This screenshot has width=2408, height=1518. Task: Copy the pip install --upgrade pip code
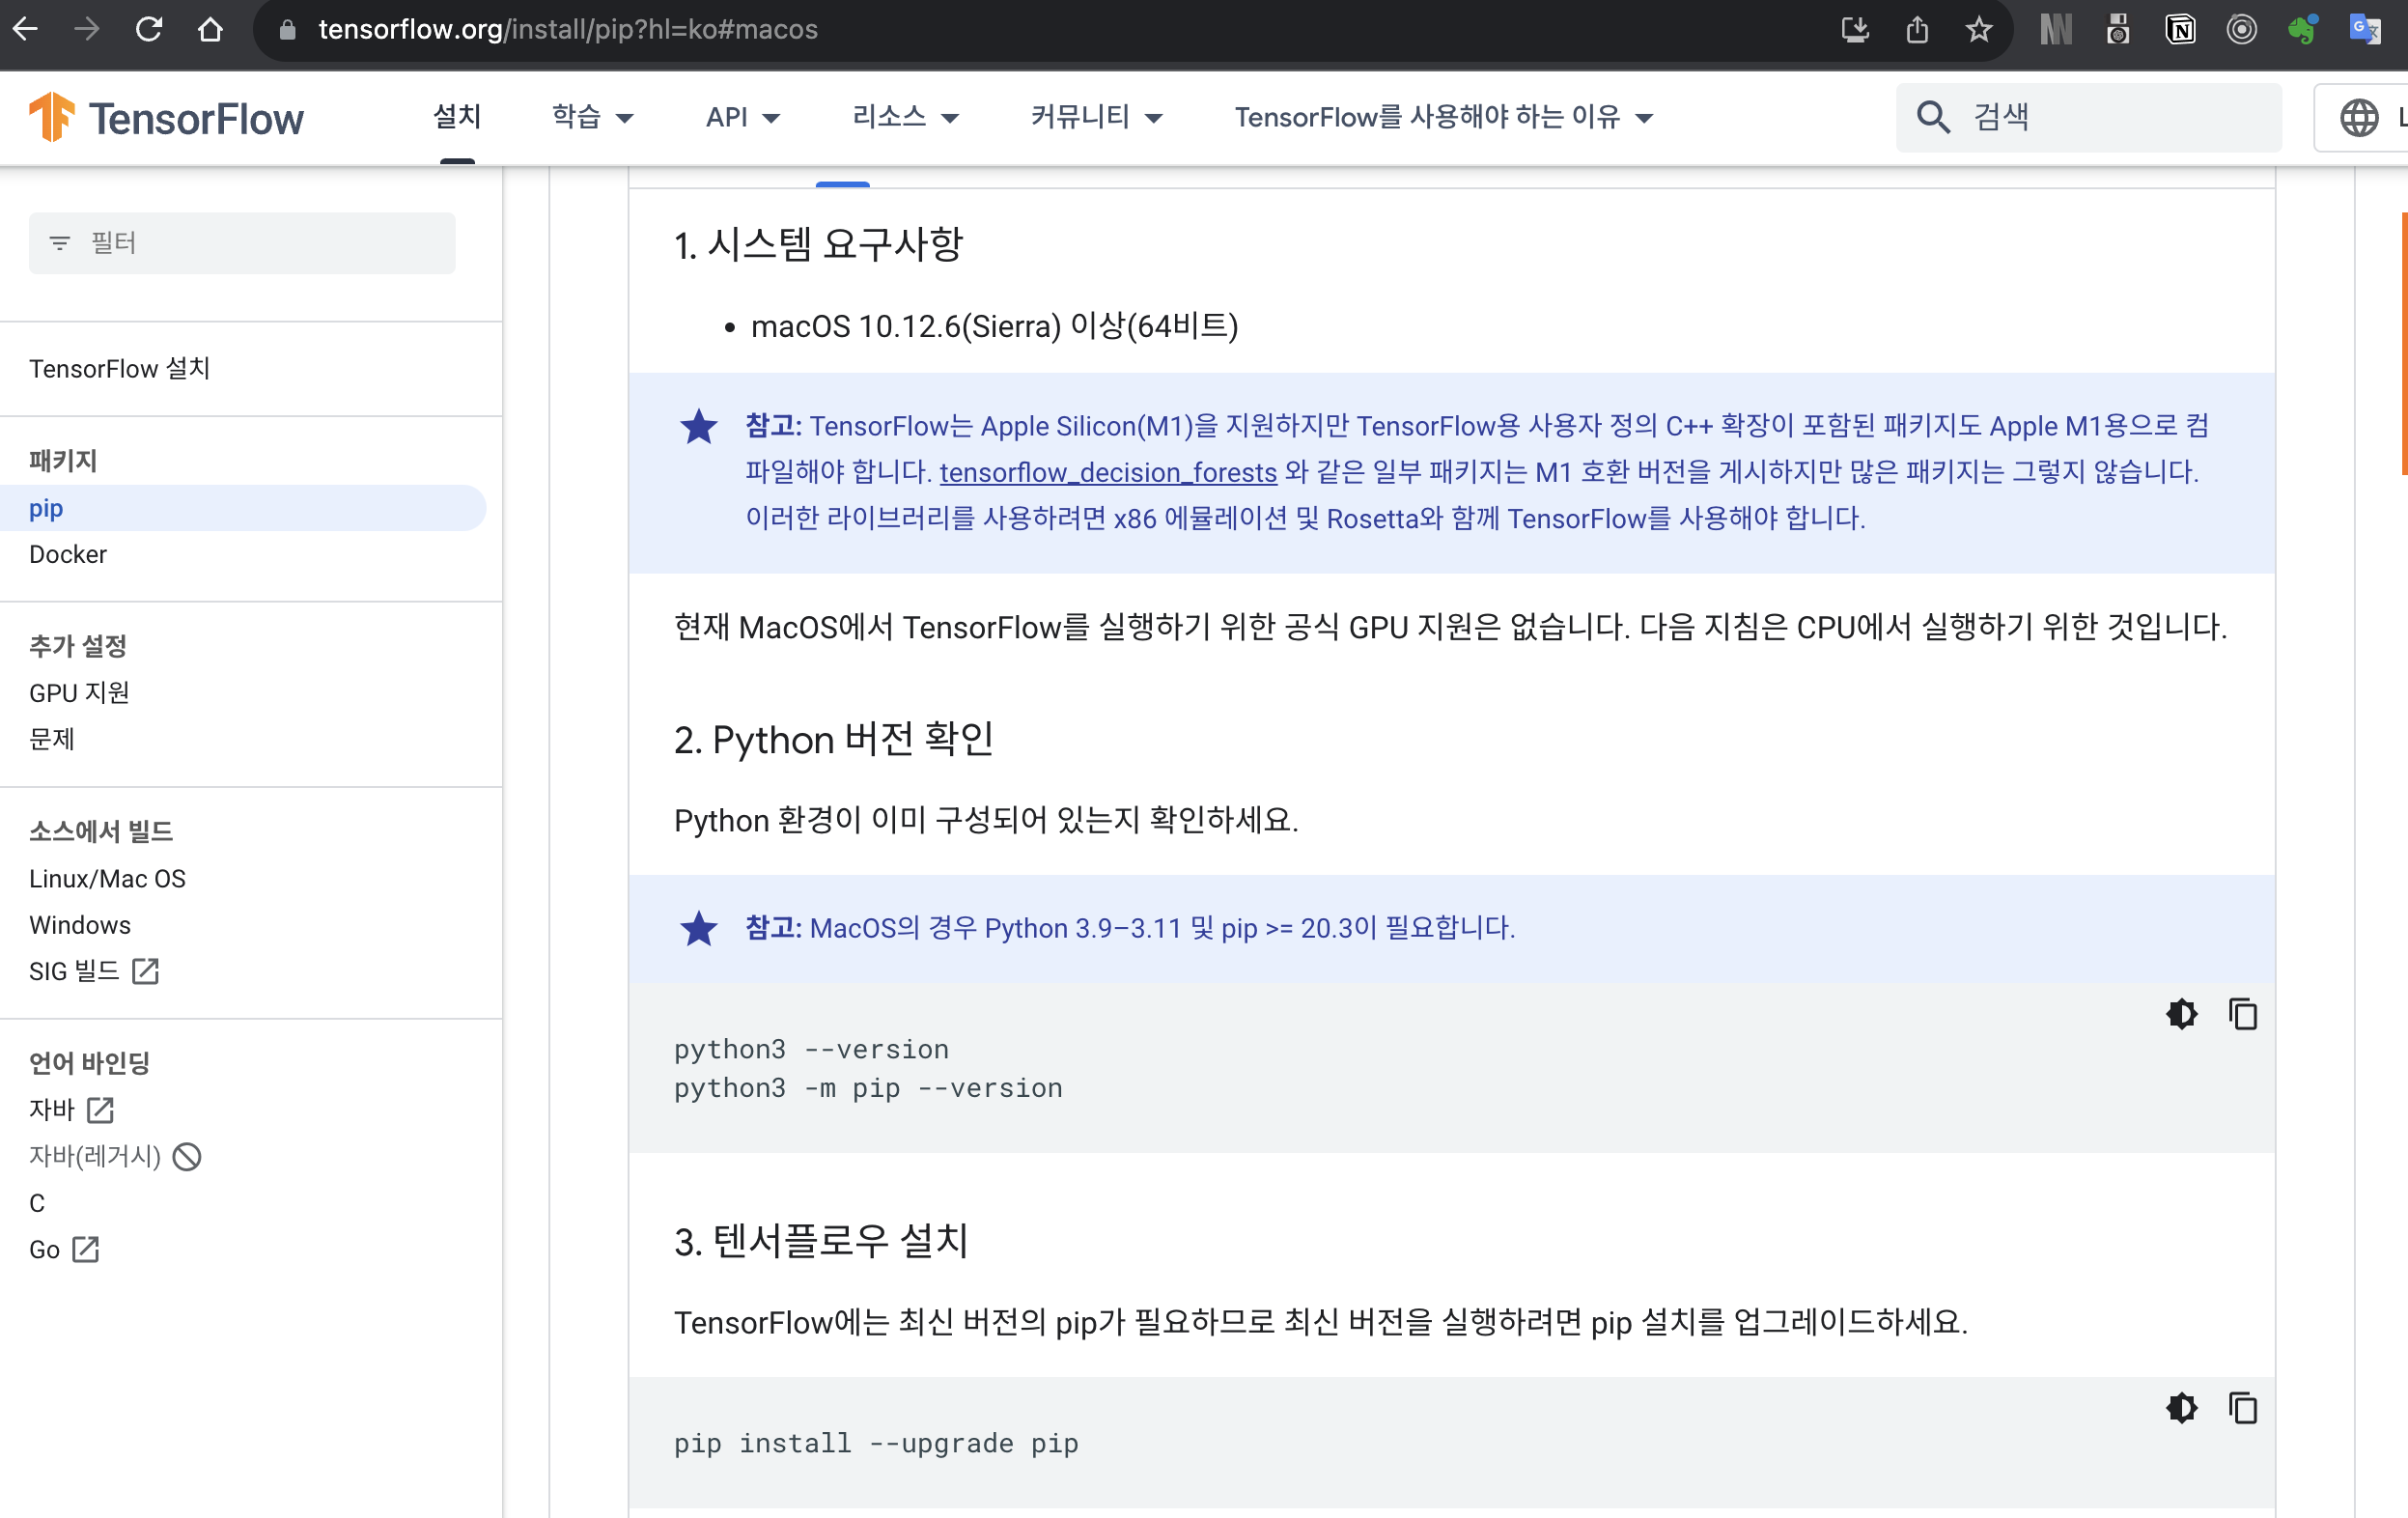(x=2242, y=1408)
